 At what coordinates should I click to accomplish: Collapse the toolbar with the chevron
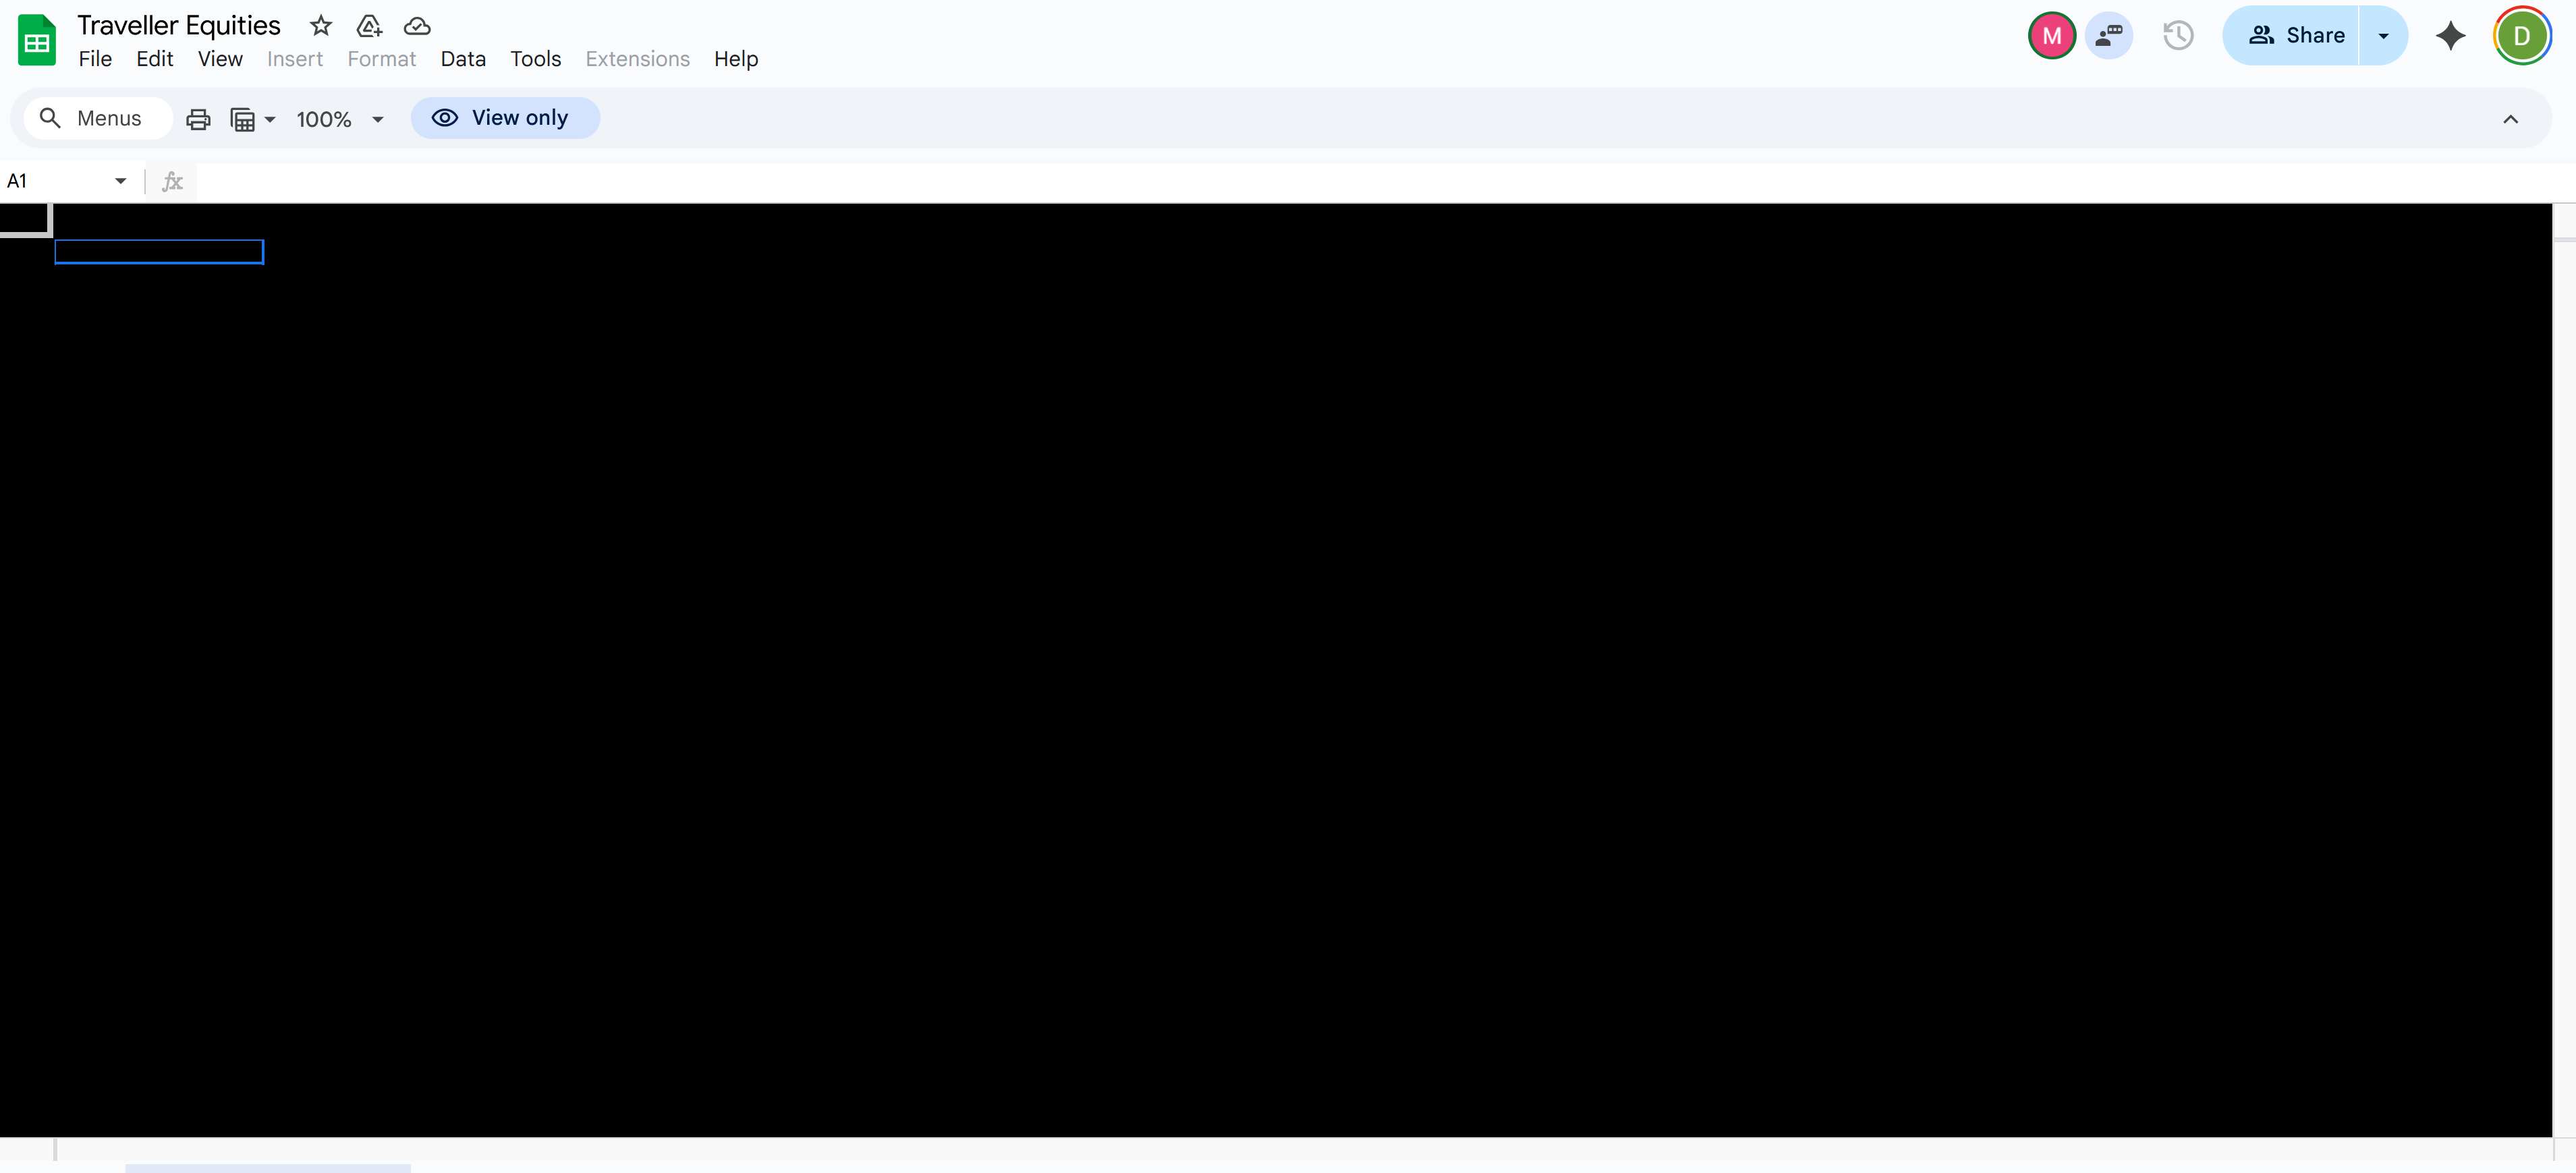pos(2510,119)
